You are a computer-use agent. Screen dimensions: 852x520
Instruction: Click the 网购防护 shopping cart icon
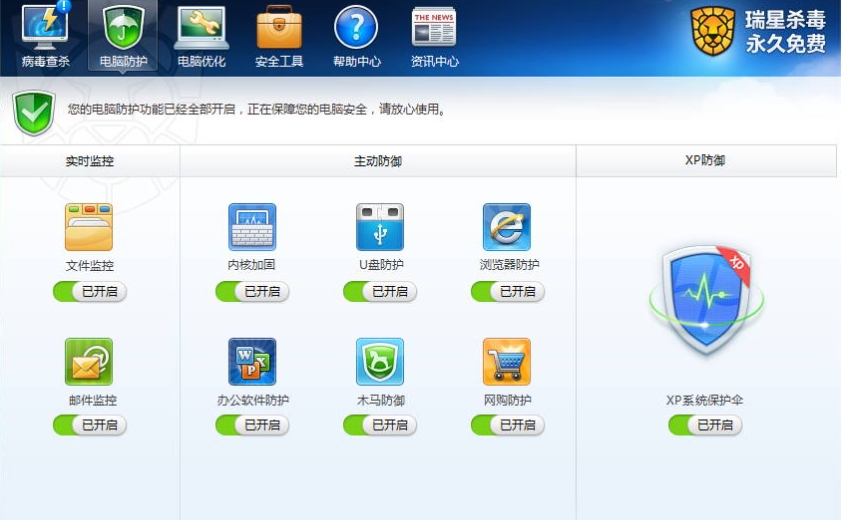[507, 361]
